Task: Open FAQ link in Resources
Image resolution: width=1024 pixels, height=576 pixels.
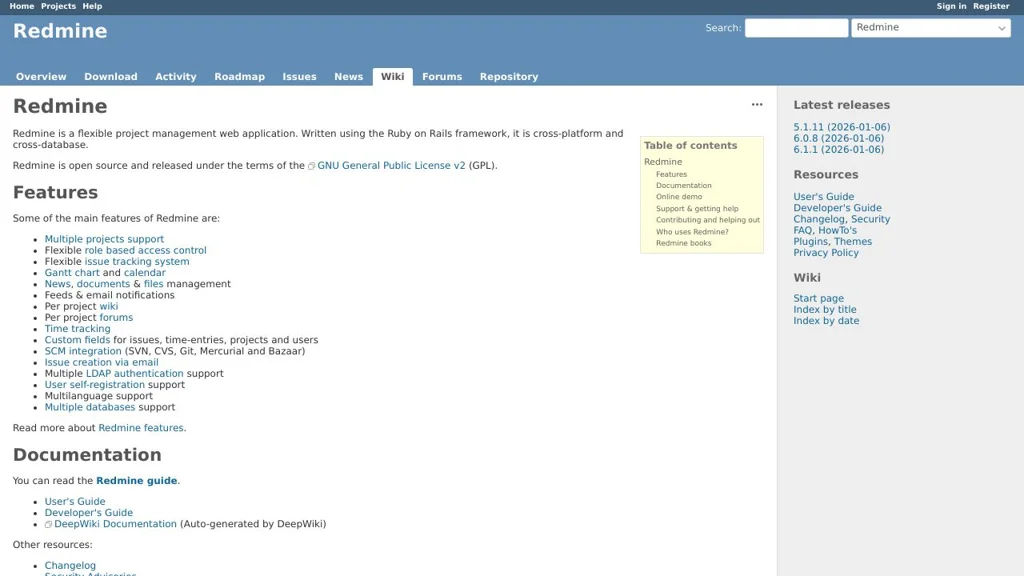Action: click(x=803, y=231)
